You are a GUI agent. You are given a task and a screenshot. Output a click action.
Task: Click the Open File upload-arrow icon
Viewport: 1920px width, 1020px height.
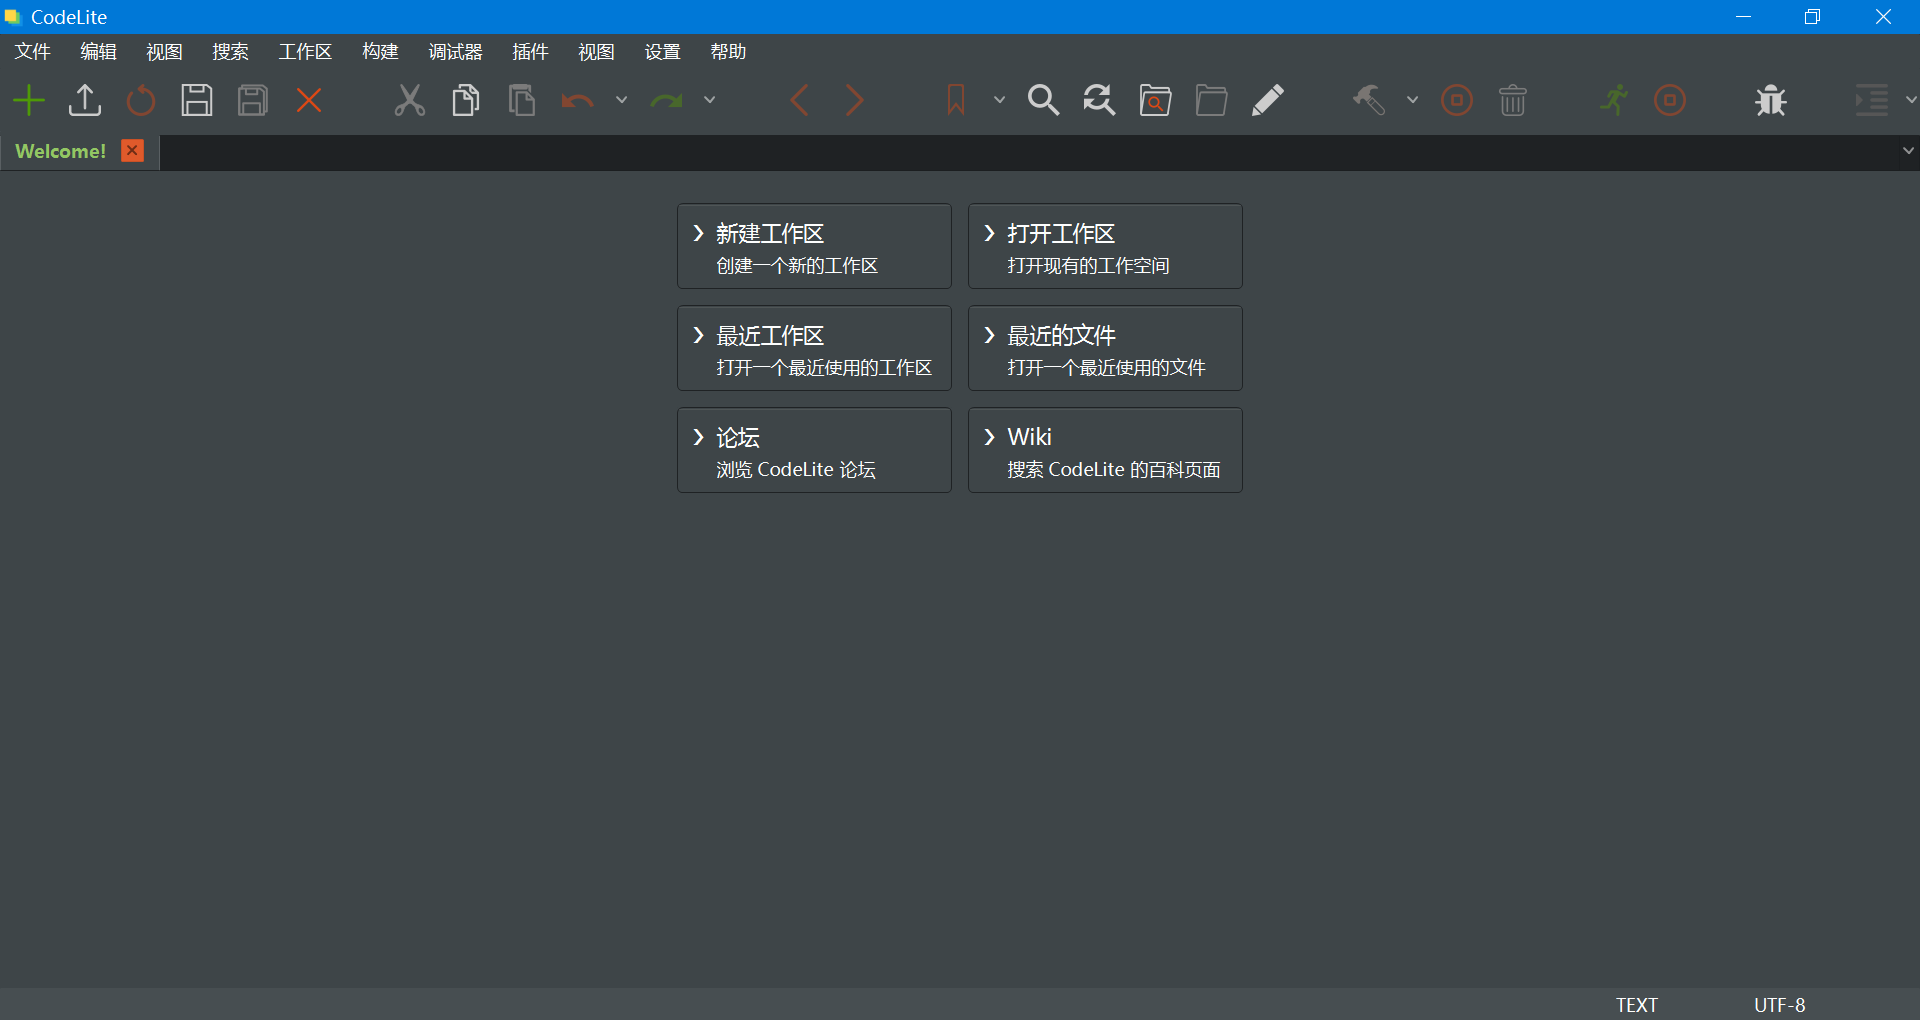[x=85, y=100]
